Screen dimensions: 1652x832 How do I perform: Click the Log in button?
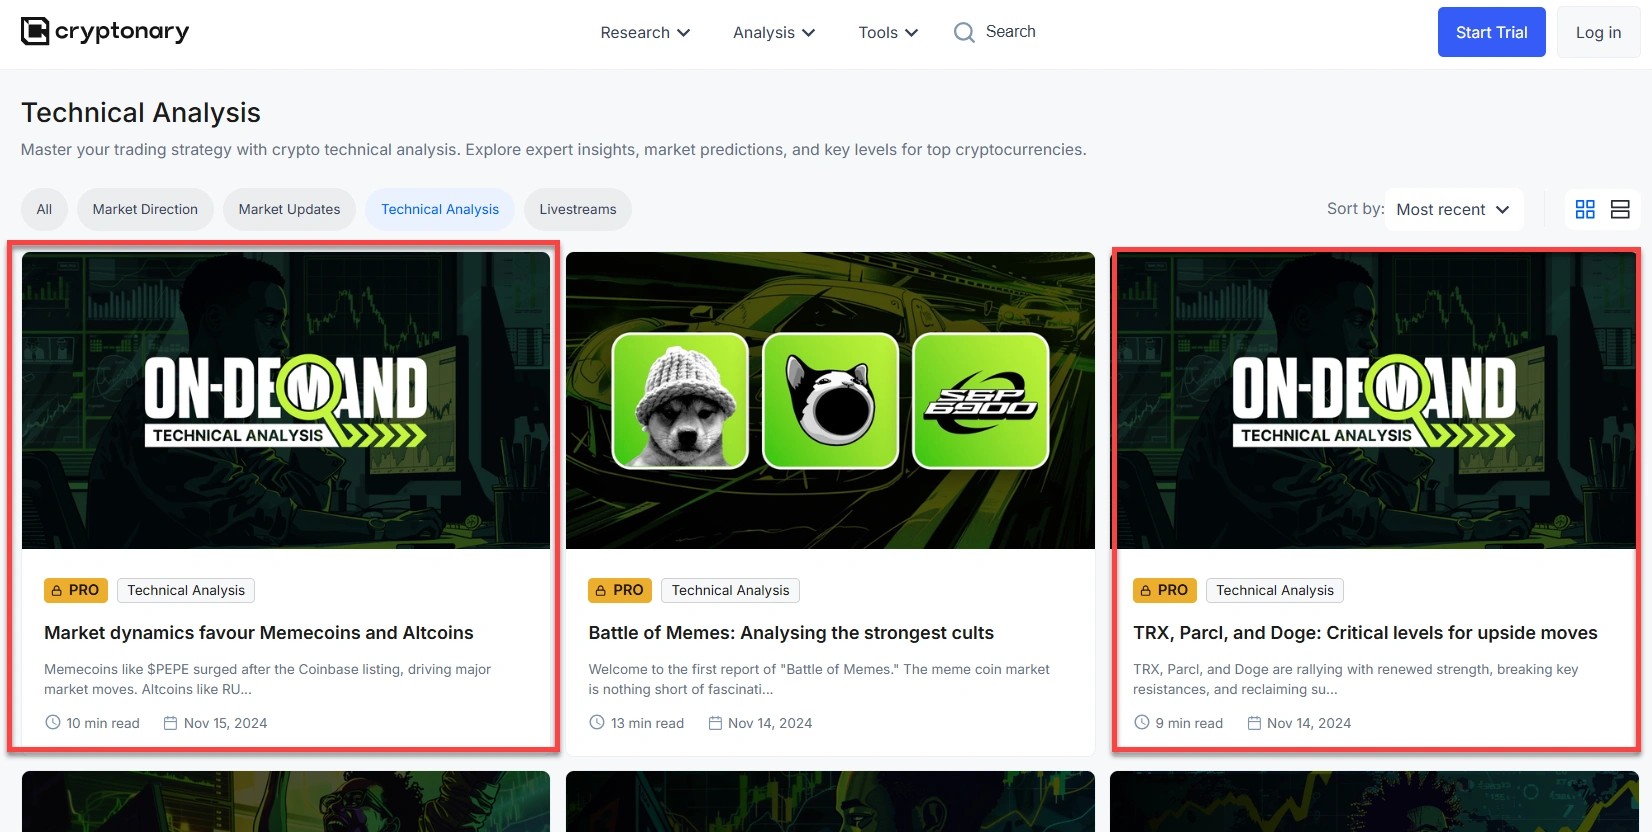coord(1598,32)
